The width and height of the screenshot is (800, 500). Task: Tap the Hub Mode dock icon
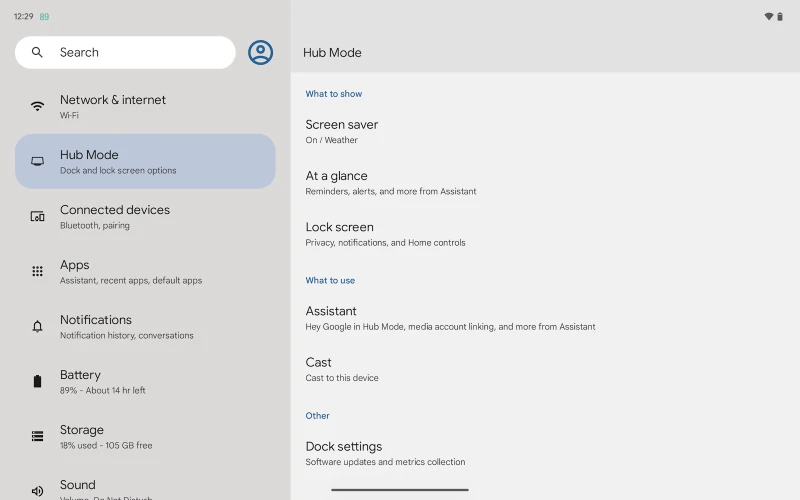click(37, 161)
